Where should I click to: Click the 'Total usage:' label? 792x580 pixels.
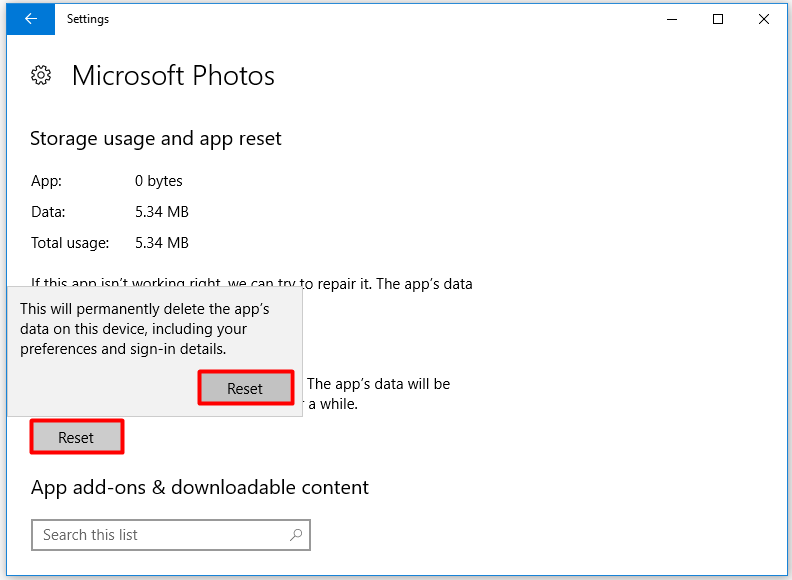pos(70,243)
